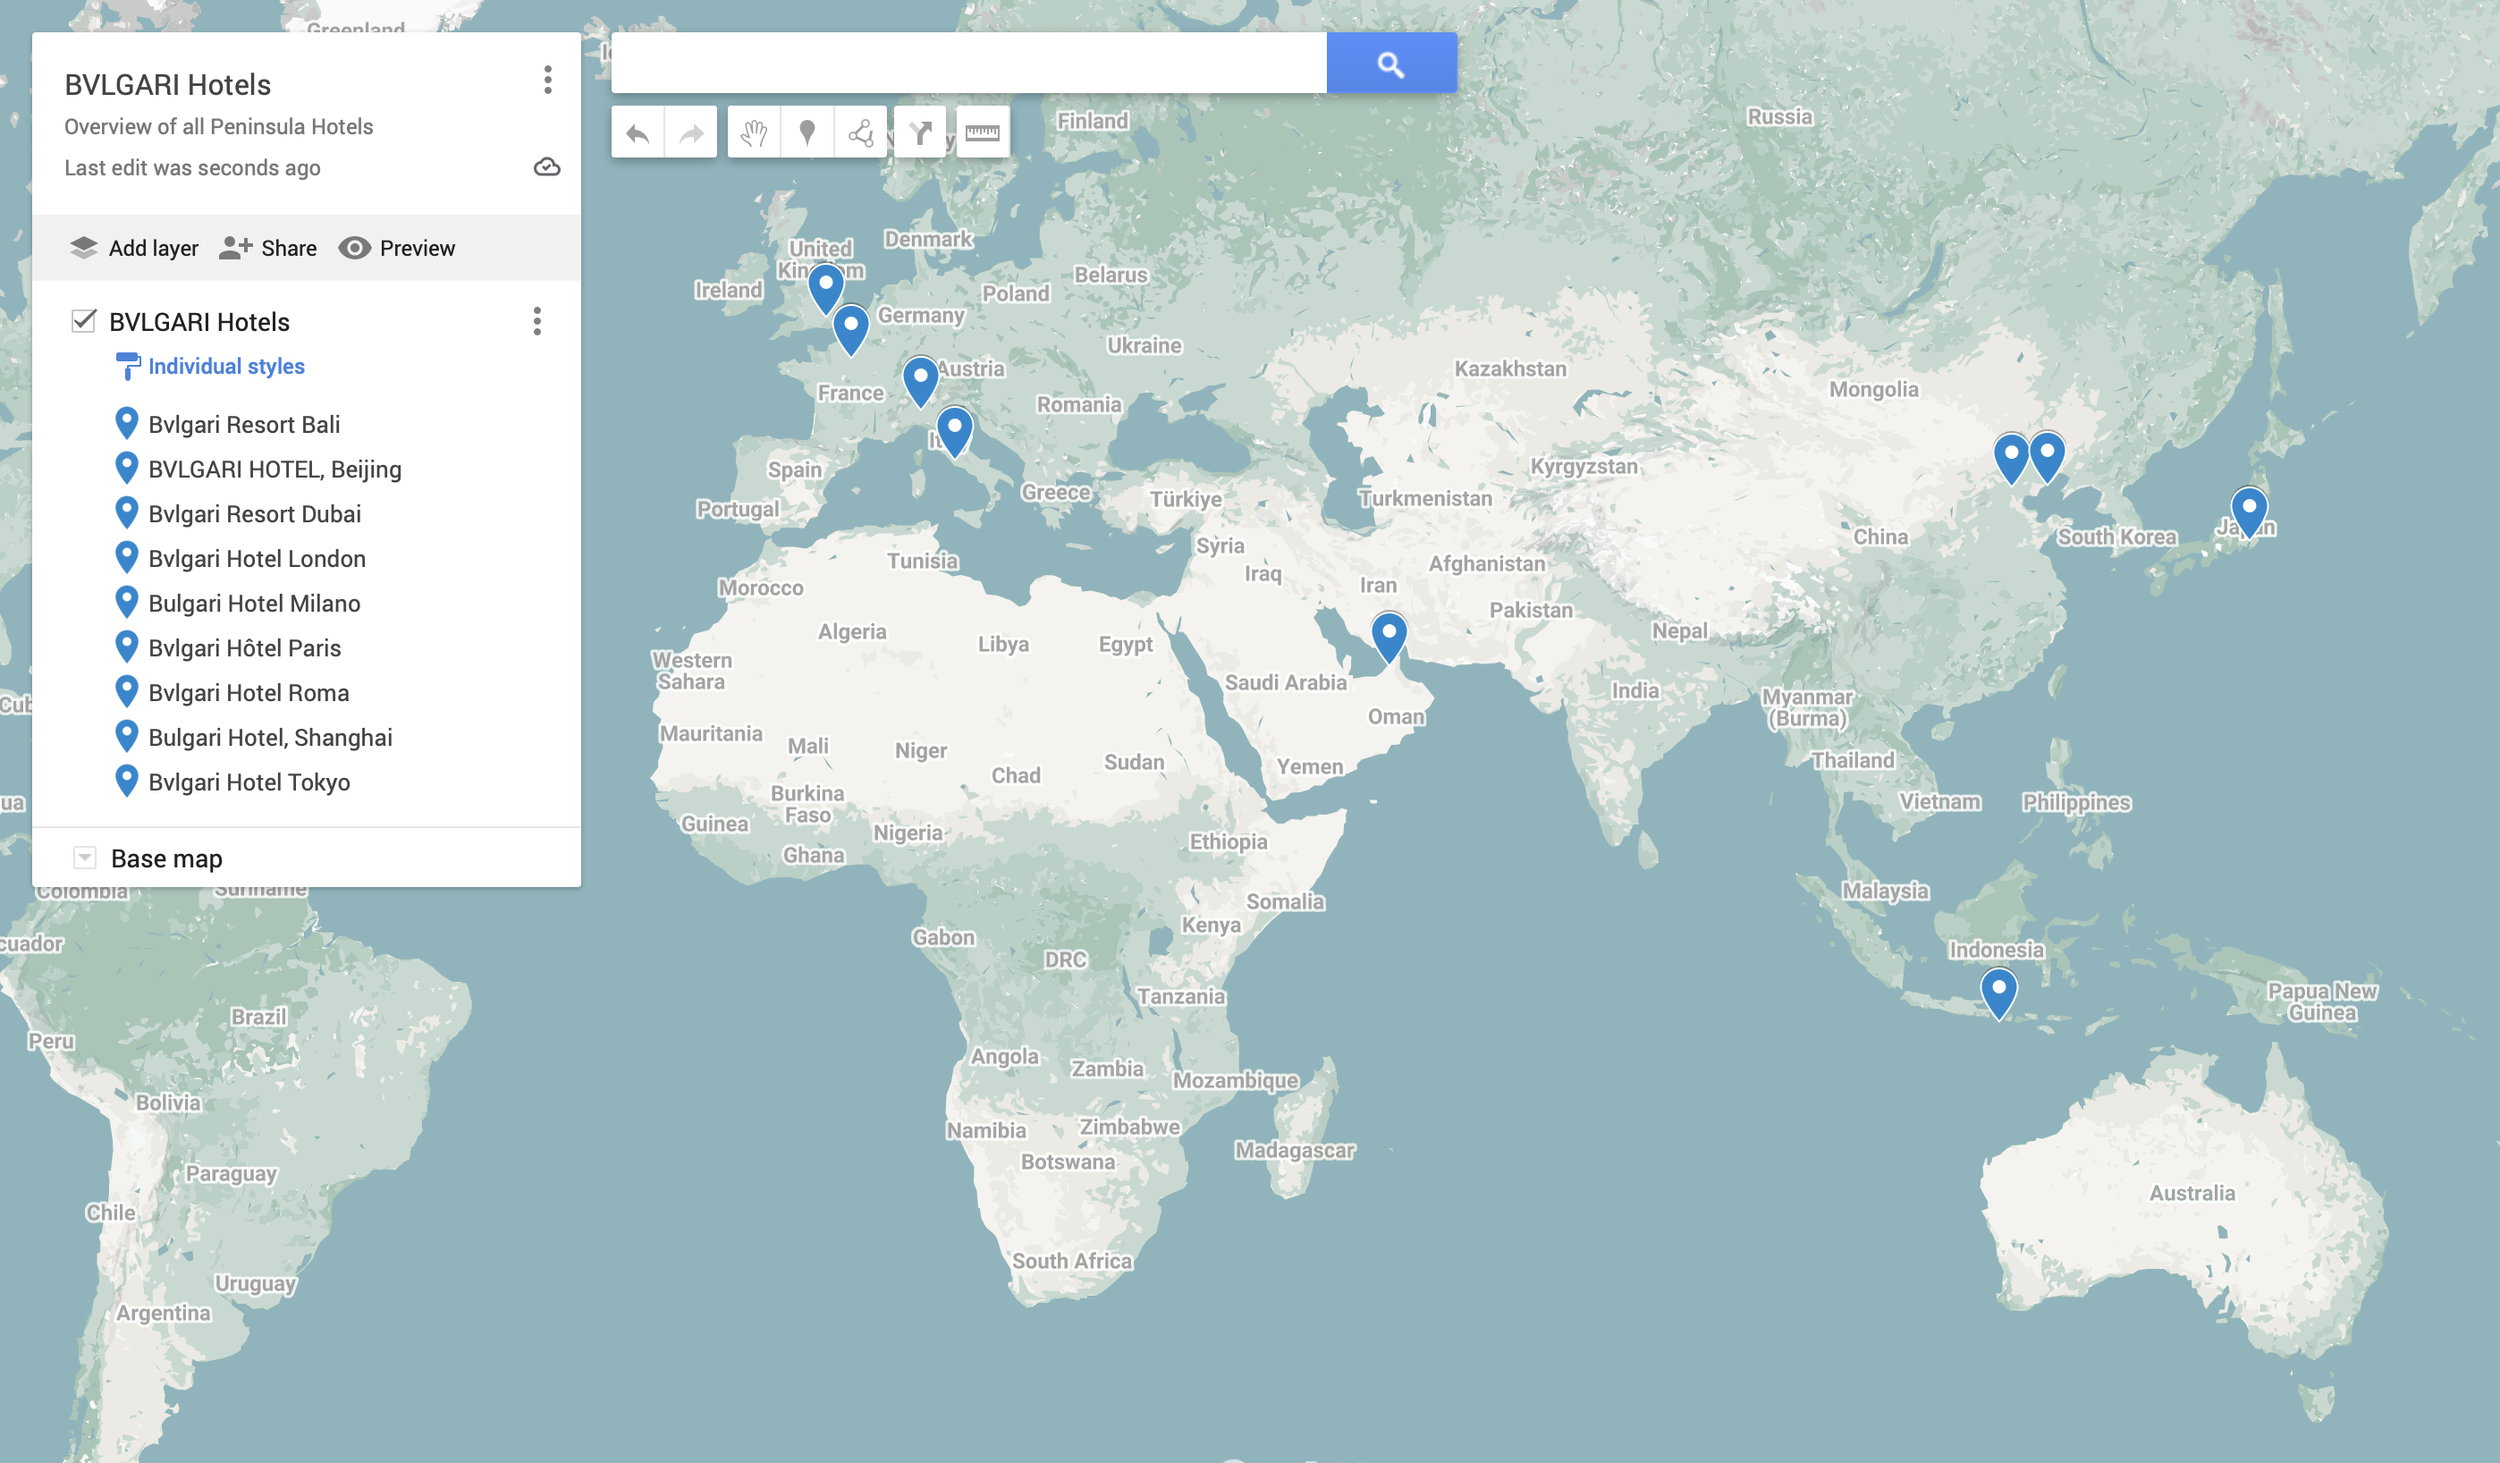
Task: Click the map pin over Dubai
Action: (x=1389, y=638)
